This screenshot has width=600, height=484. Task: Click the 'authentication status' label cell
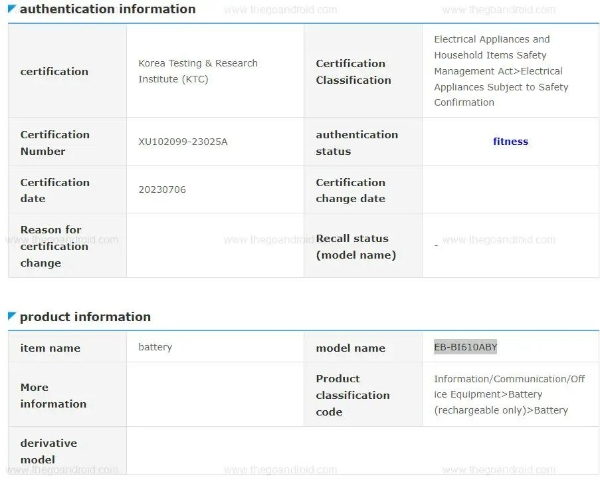point(363,142)
